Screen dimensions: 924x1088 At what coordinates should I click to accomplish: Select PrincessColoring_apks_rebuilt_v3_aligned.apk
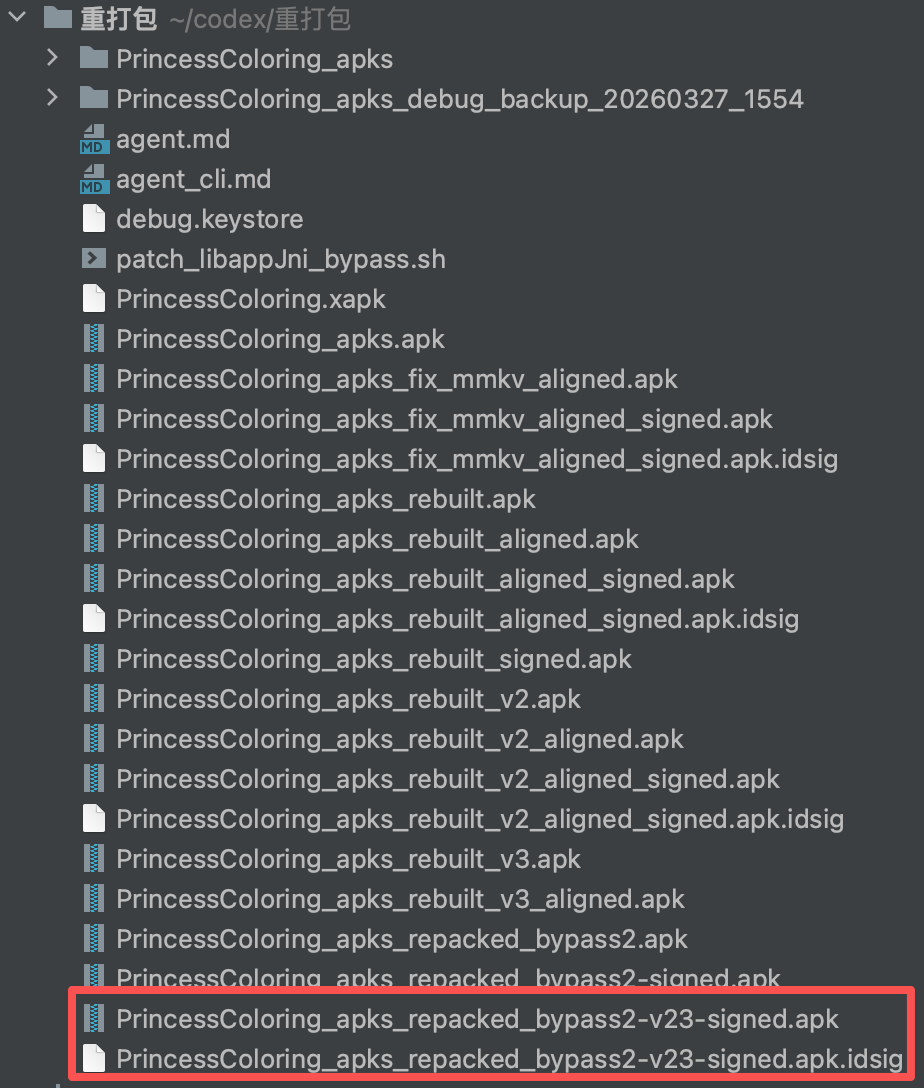tap(400, 899)
